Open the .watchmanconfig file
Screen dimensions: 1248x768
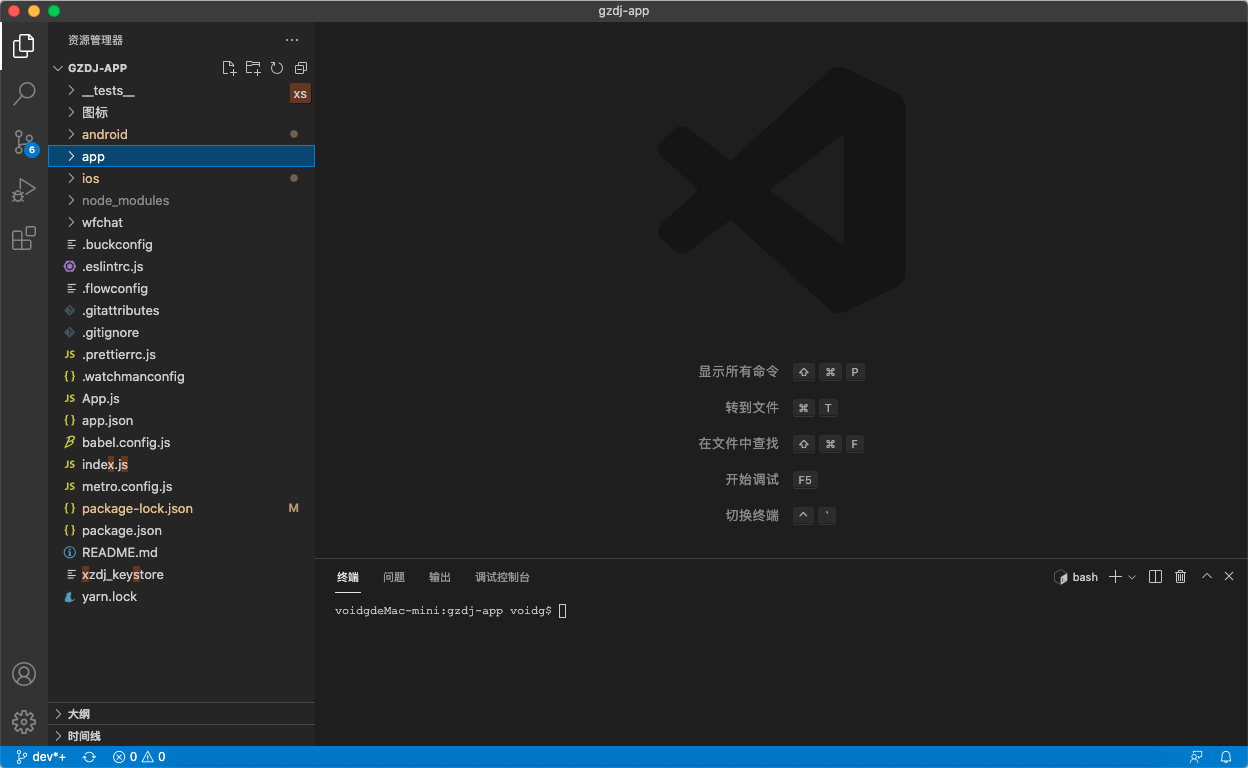pos(181,376)
